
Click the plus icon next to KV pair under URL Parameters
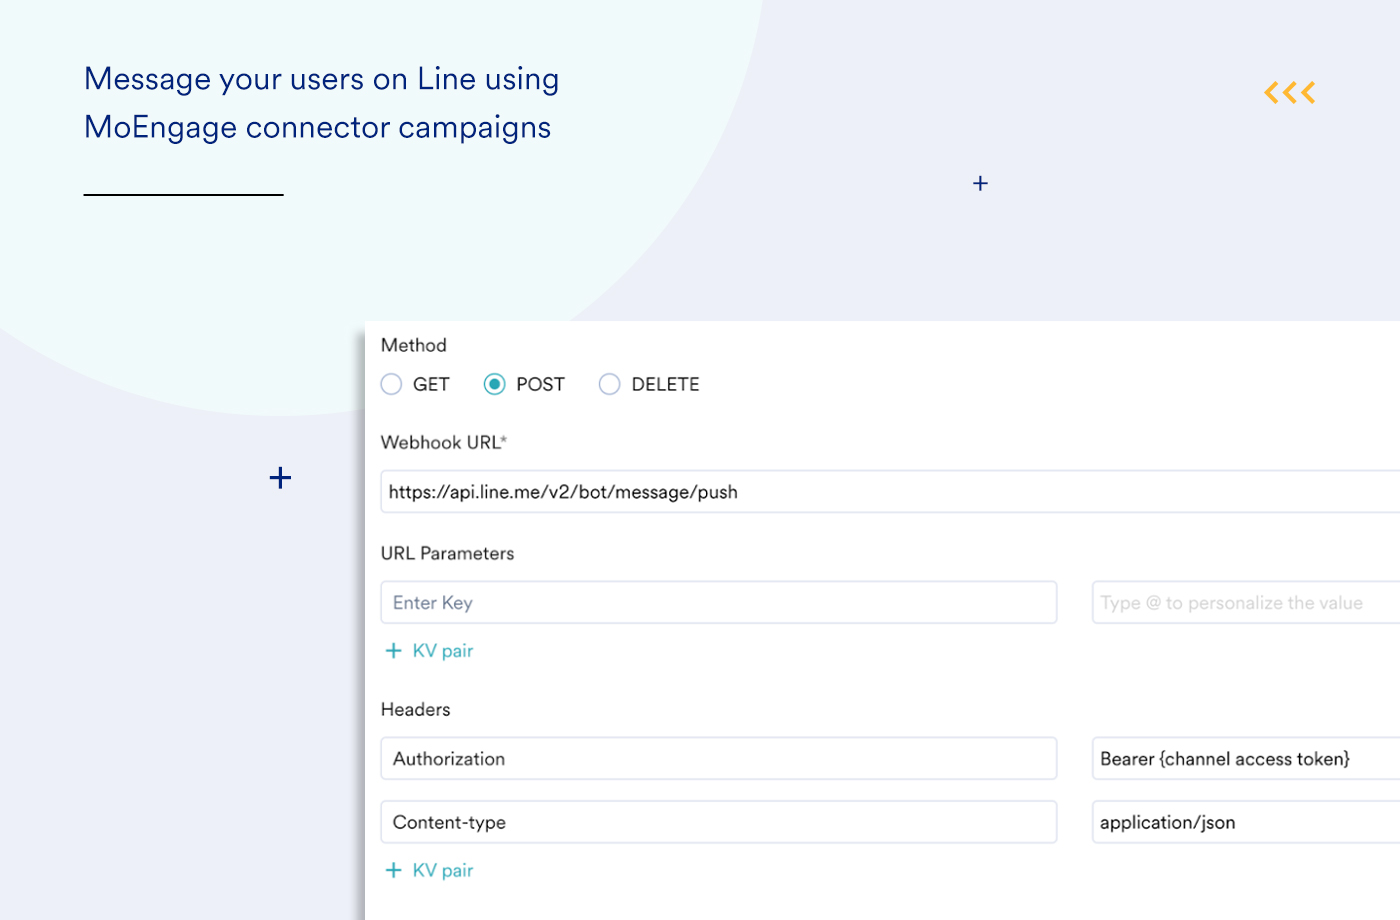(394, 650)
